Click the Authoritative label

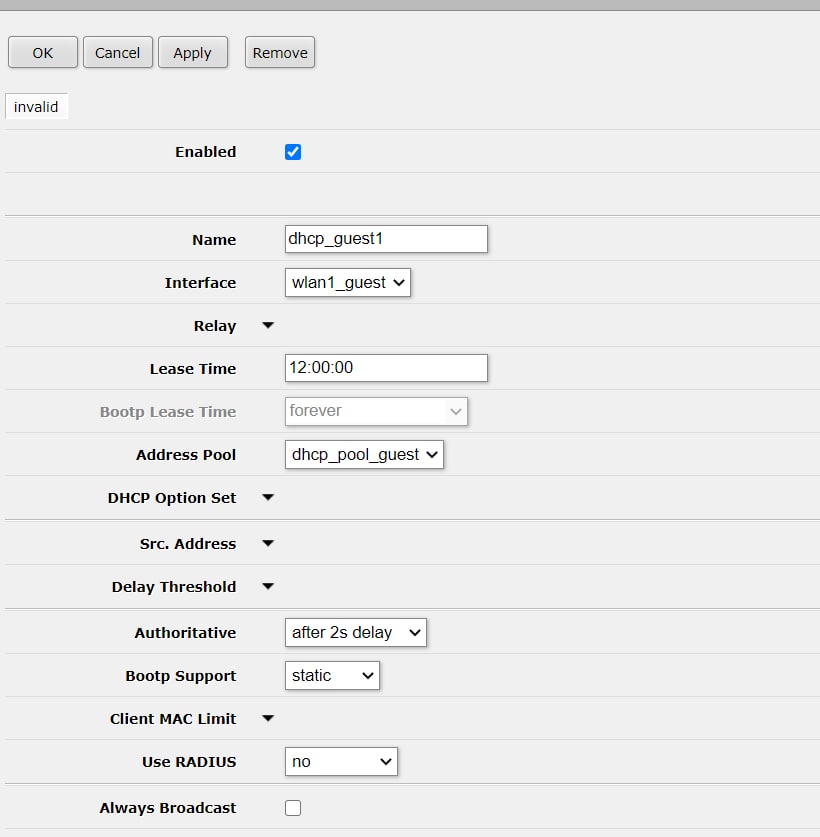click(185, 633)
